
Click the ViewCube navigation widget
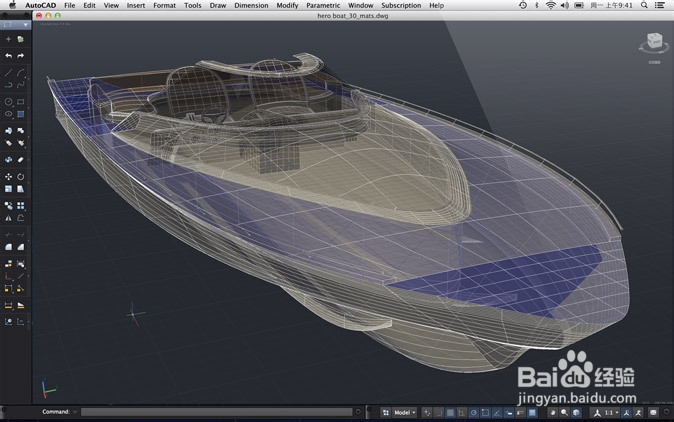(x=654, y=42)
